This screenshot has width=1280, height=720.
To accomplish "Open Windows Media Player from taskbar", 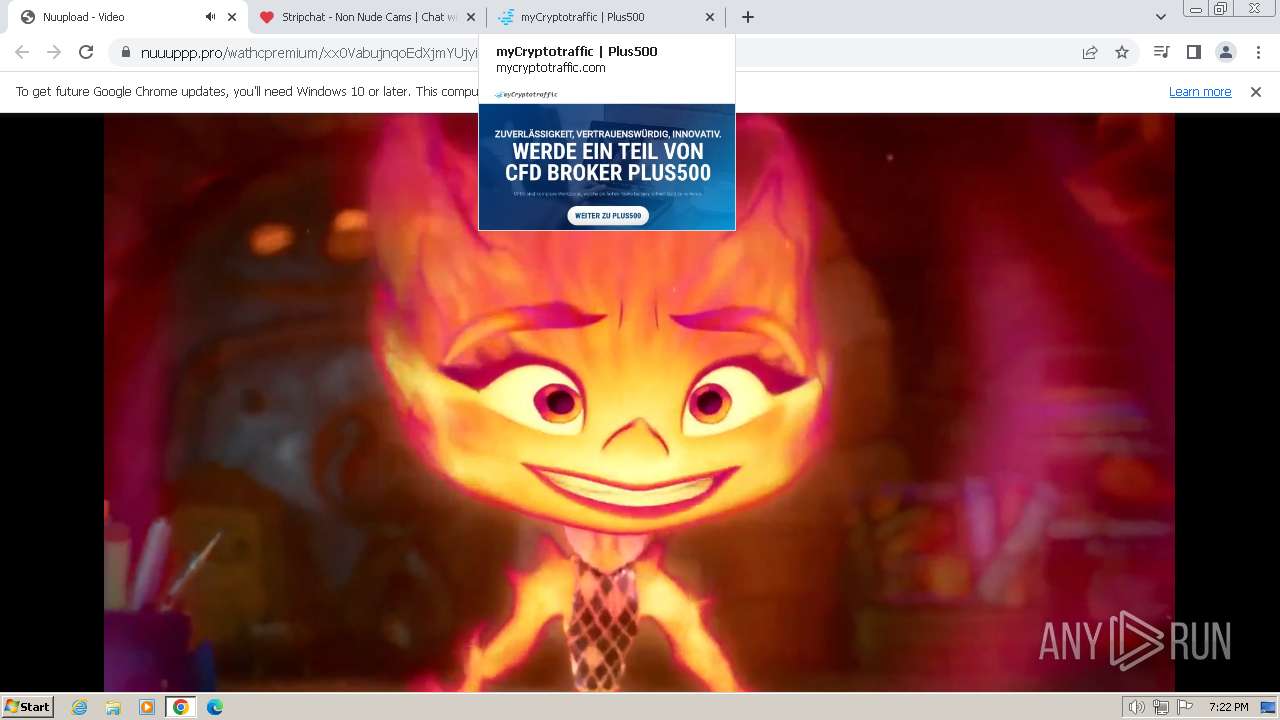I will [147, 707].
